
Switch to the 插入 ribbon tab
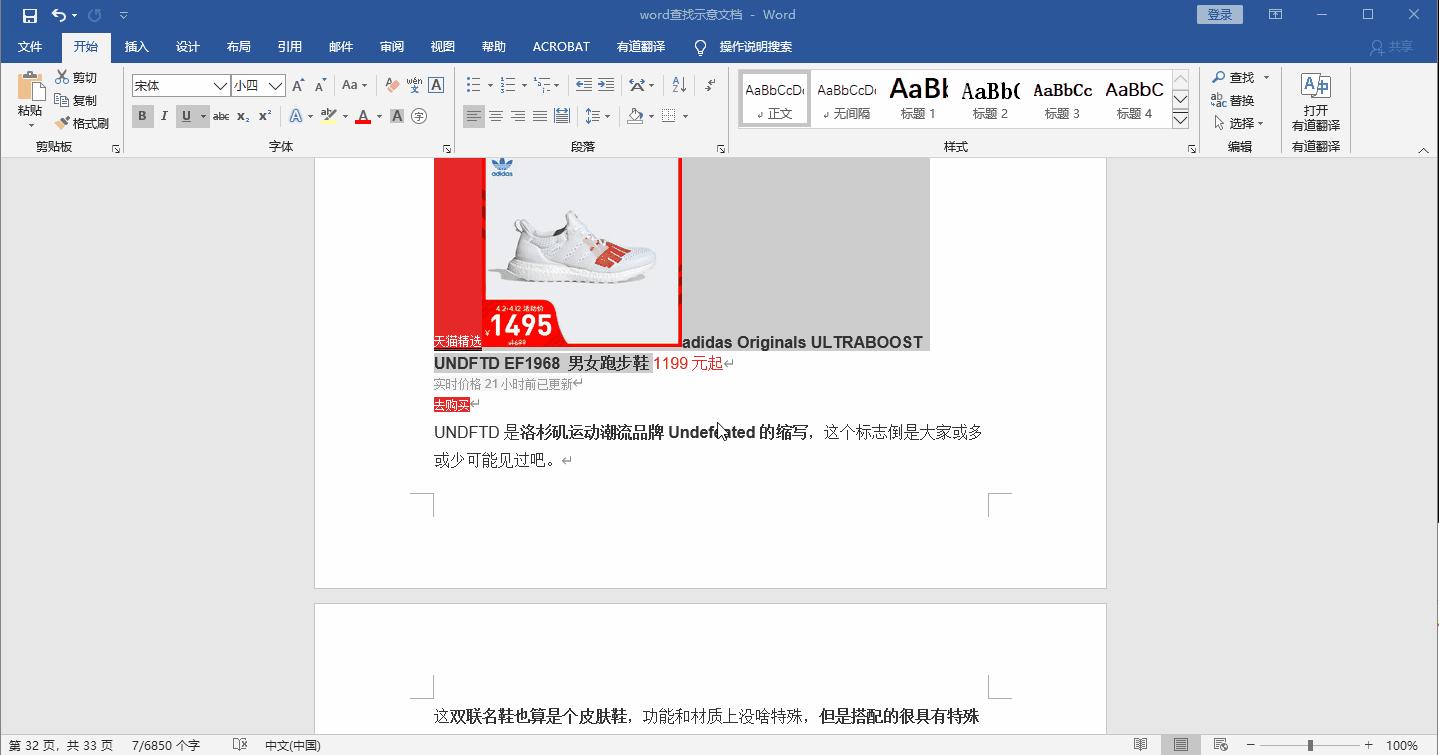(136, 46)
